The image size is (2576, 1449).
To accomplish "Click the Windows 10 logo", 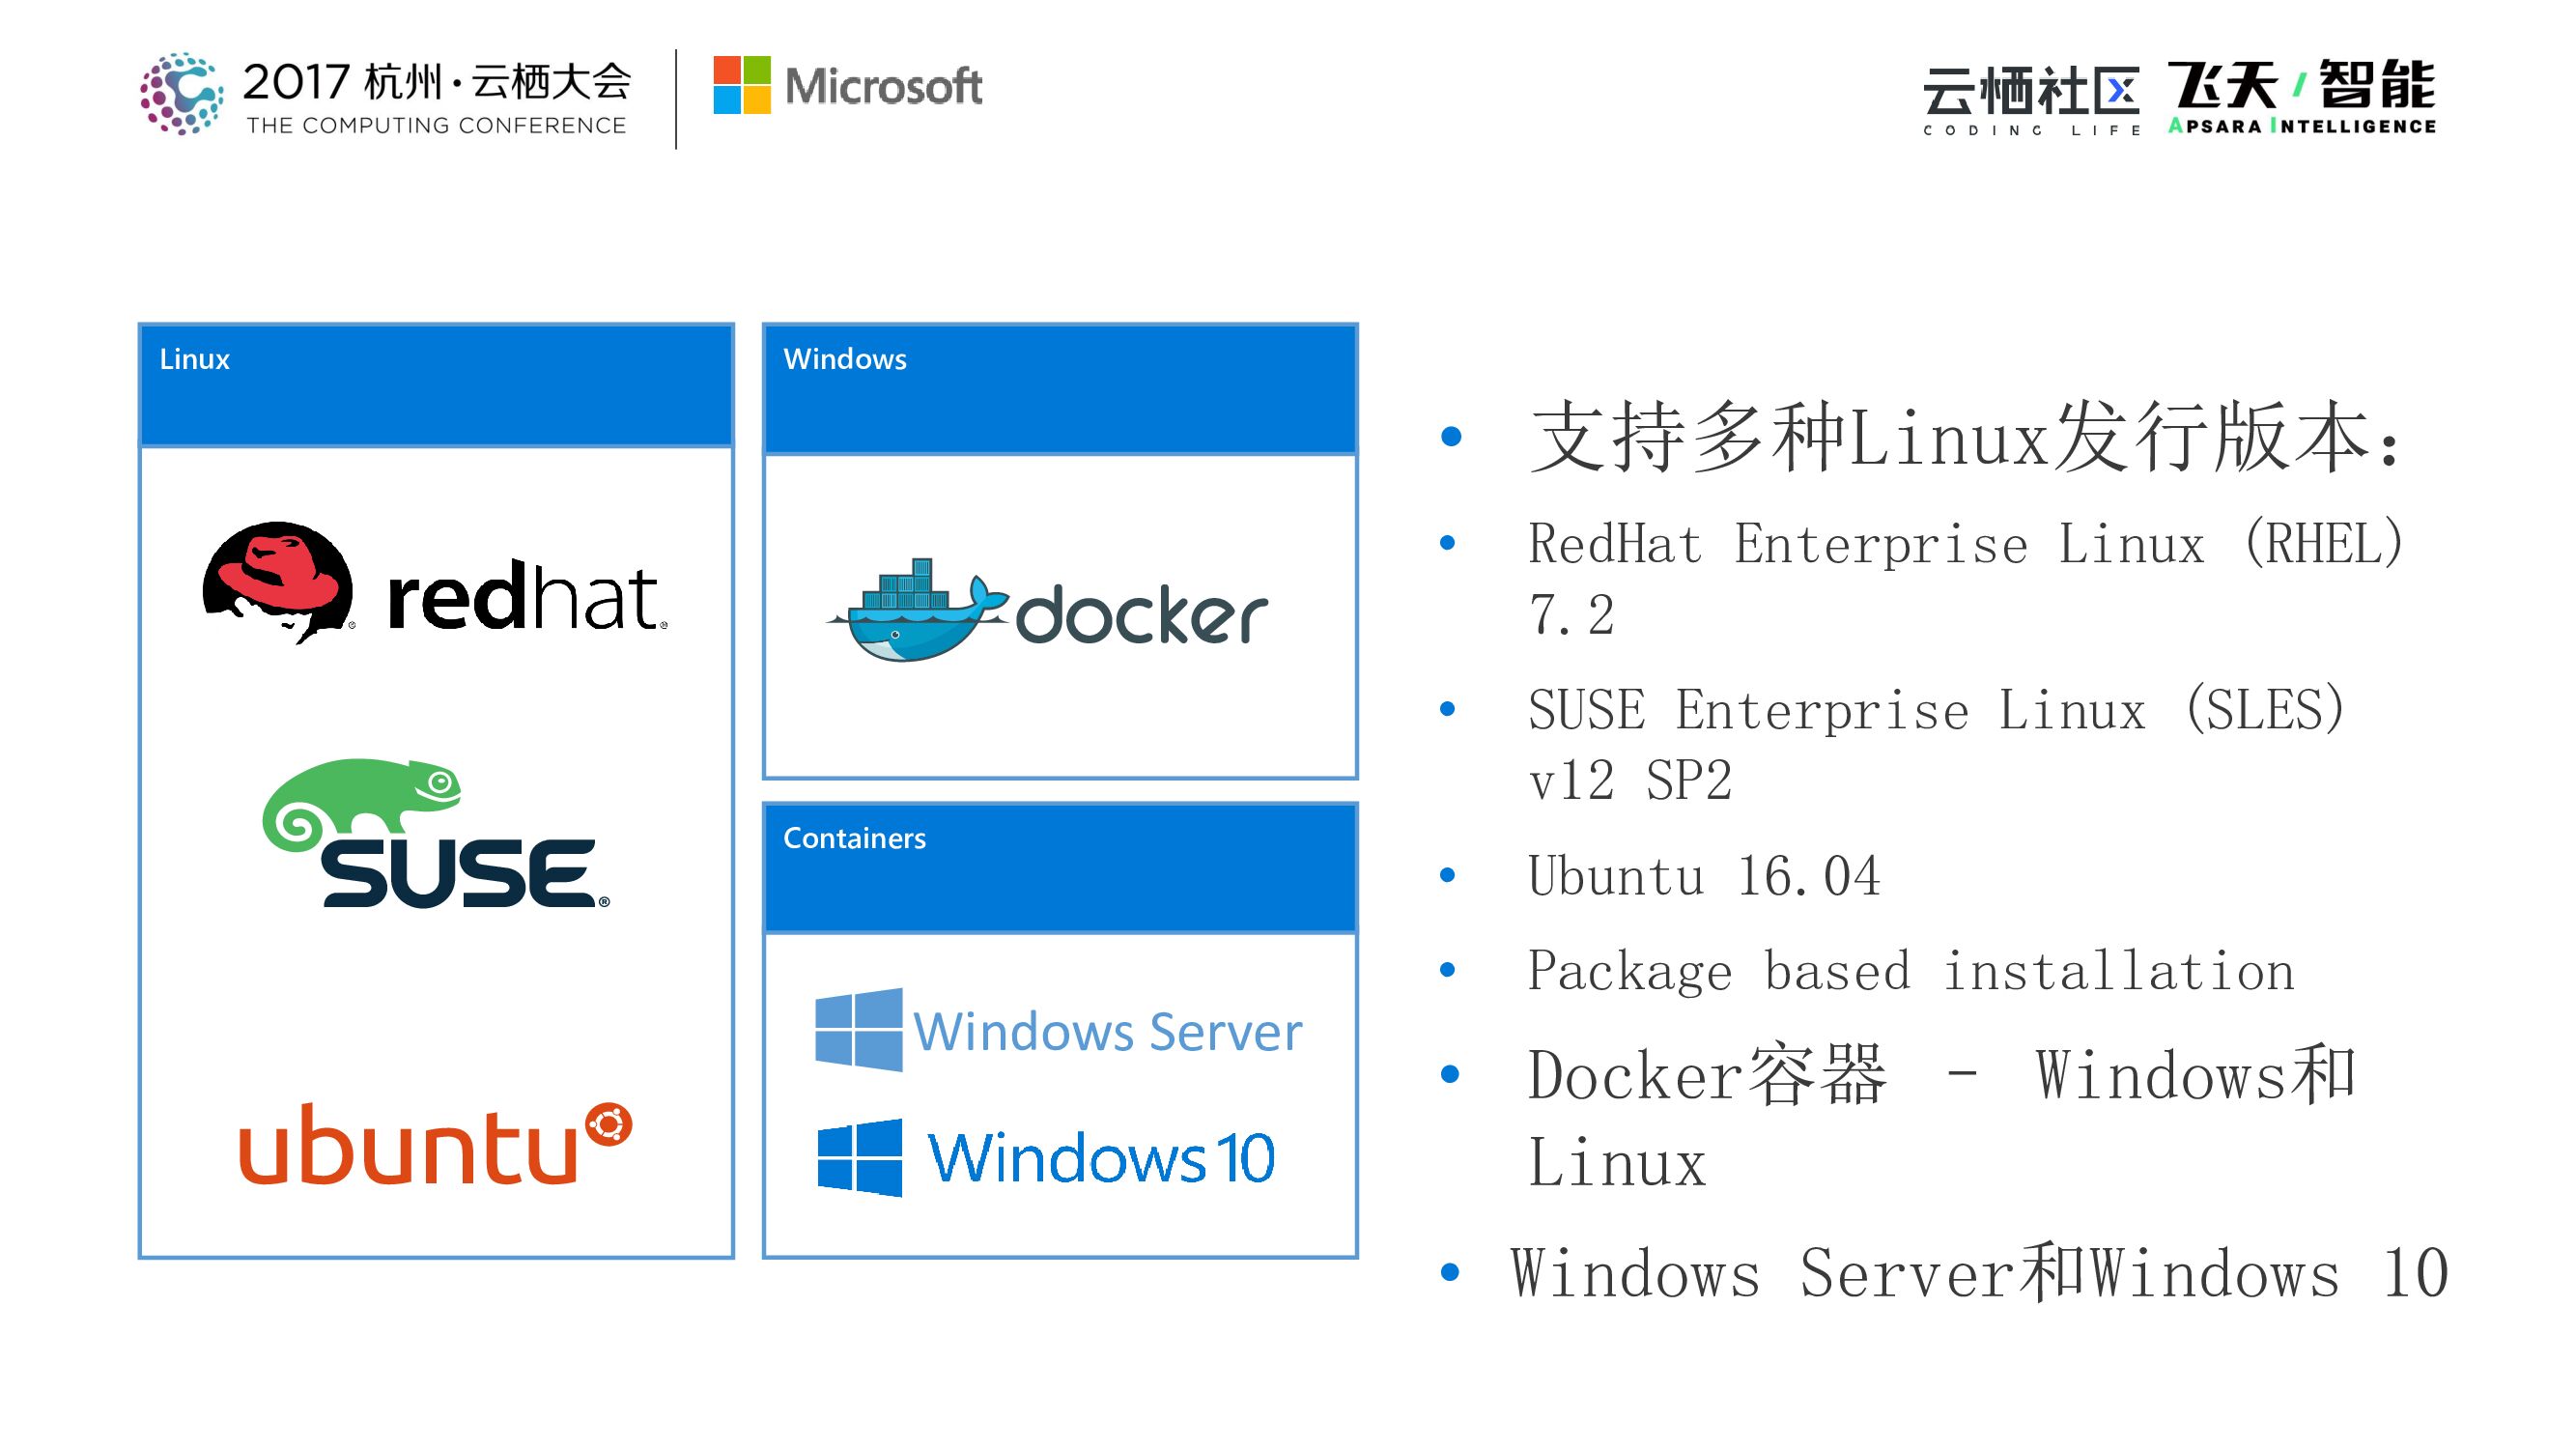I will tap(1046, 1158).
